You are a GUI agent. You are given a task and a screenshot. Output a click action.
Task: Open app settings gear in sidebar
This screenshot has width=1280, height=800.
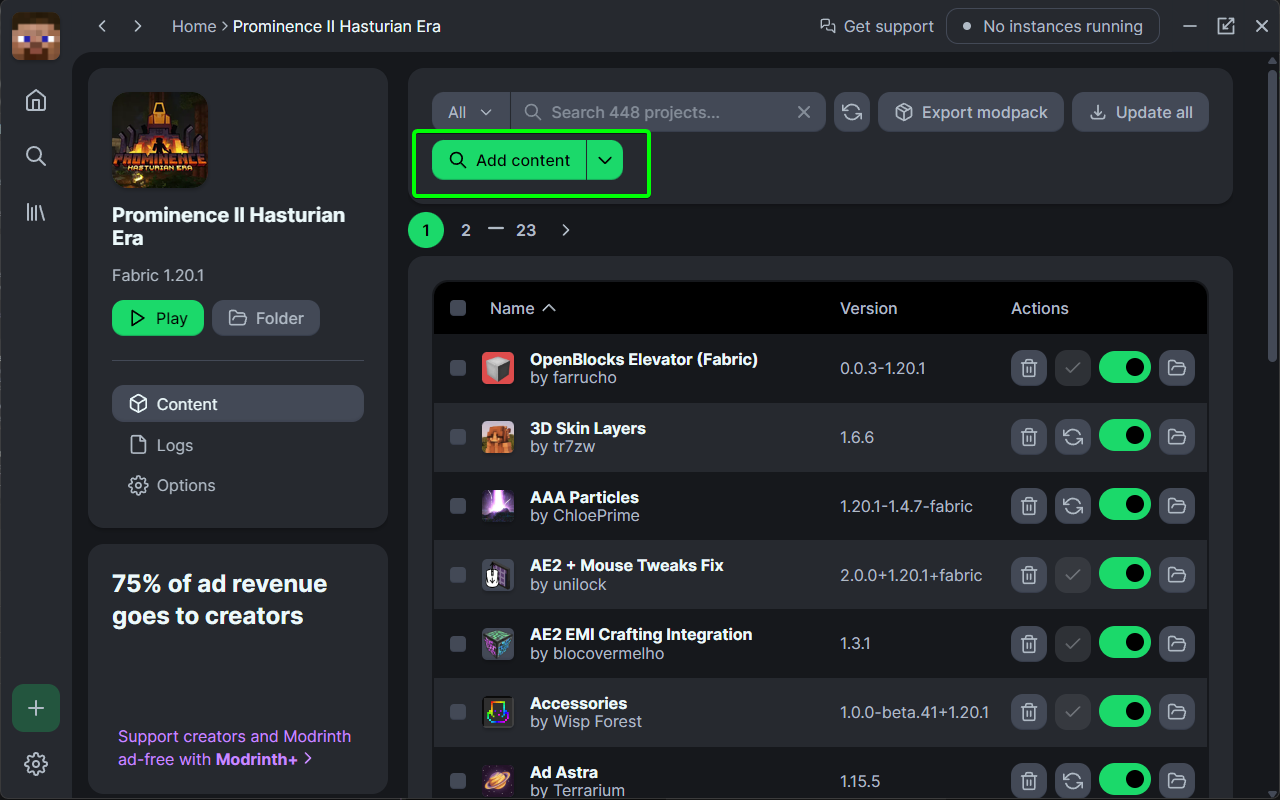coord(36,764)
